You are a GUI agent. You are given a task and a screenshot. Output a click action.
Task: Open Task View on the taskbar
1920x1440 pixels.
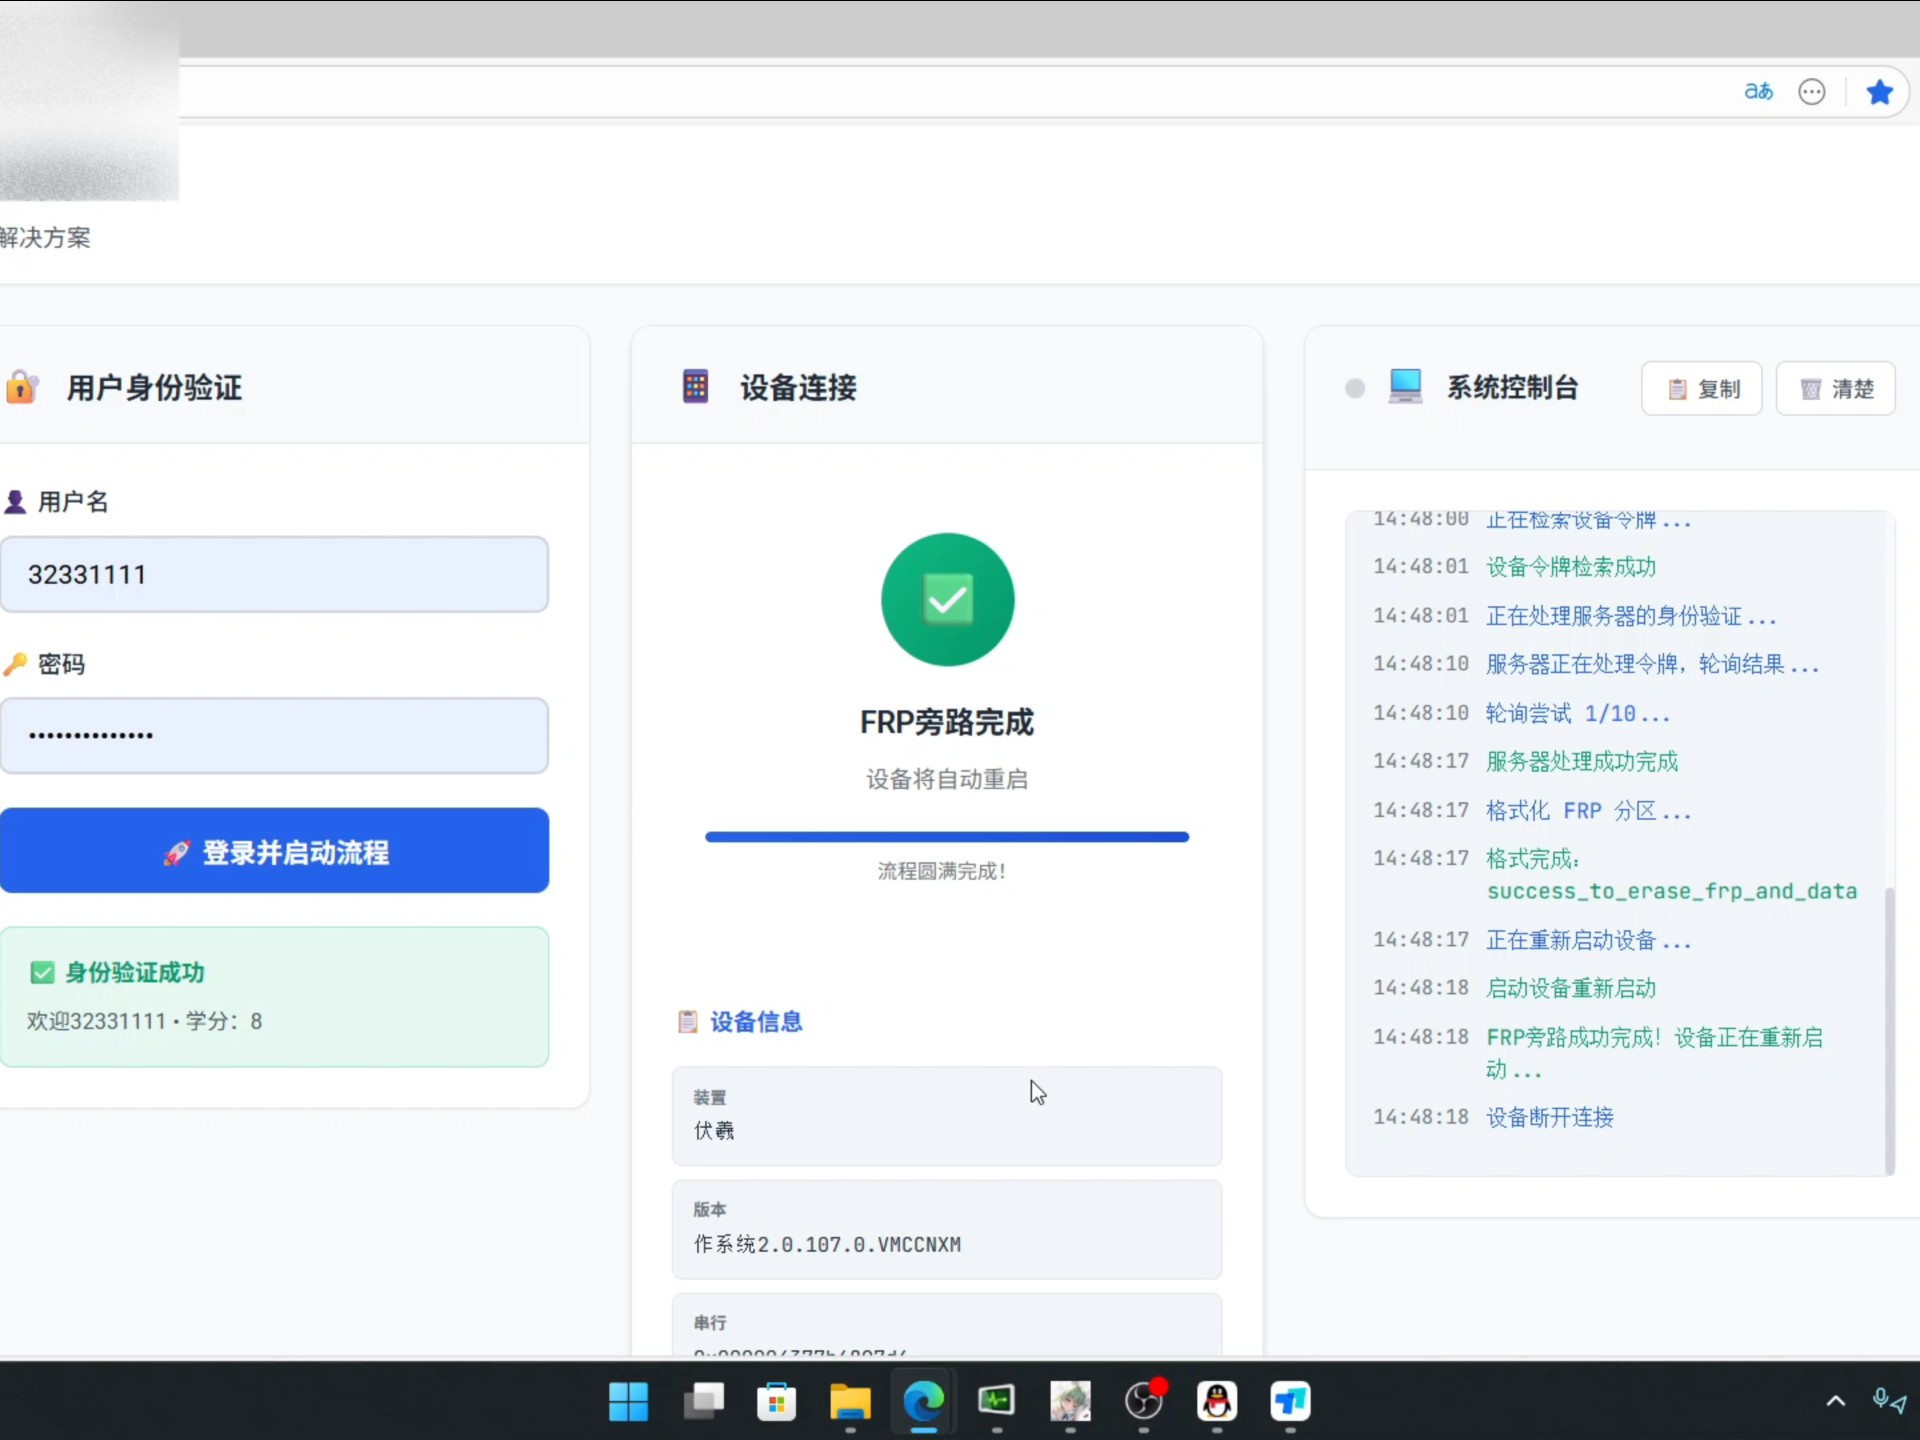[703, 1401]
